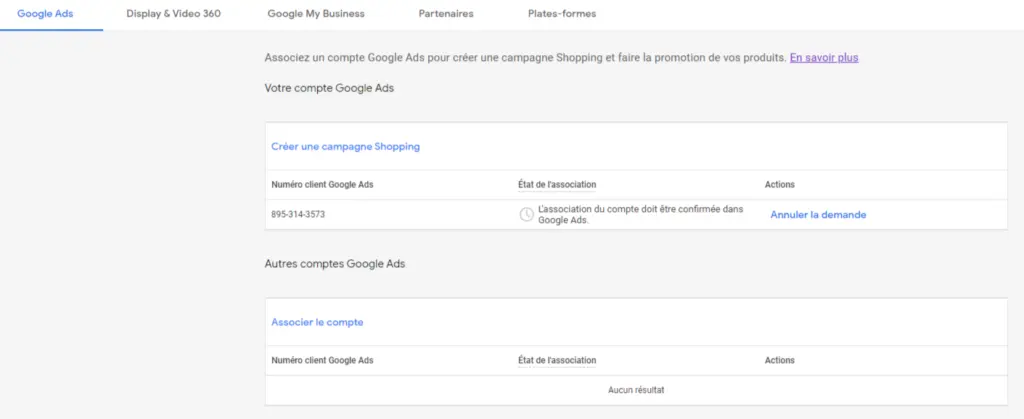Image resolution: width=1024 pixels, height=419 pixels.
Task: Click Numéro client Google Ads header in first table
Action: pos(323,185)
